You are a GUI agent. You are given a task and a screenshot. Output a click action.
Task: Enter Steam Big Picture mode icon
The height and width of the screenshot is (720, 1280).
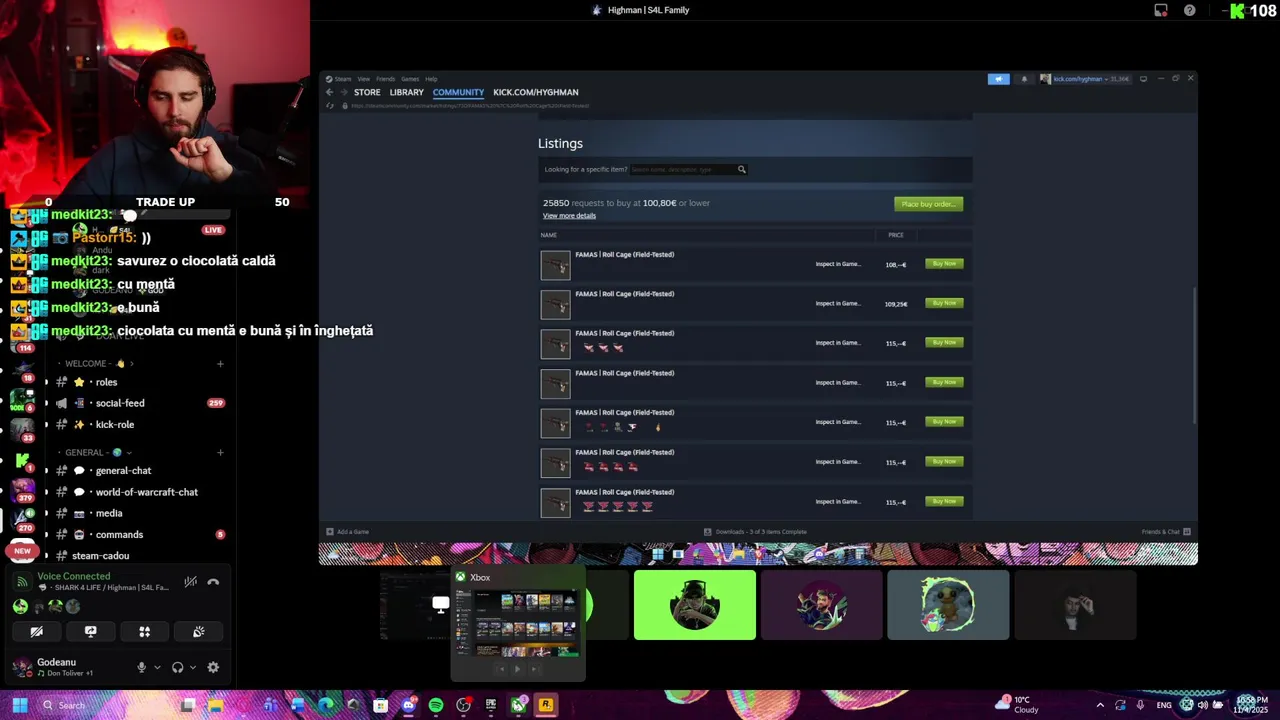(x=1143, y=79)
